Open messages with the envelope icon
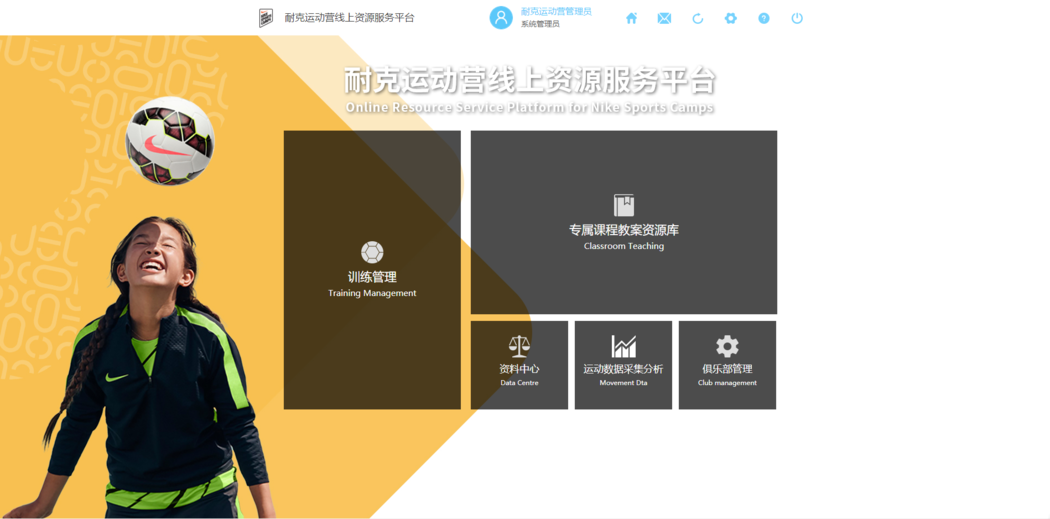Image resolution: width=1050 pixels, height=519 pixels. (x=664, y=19)
